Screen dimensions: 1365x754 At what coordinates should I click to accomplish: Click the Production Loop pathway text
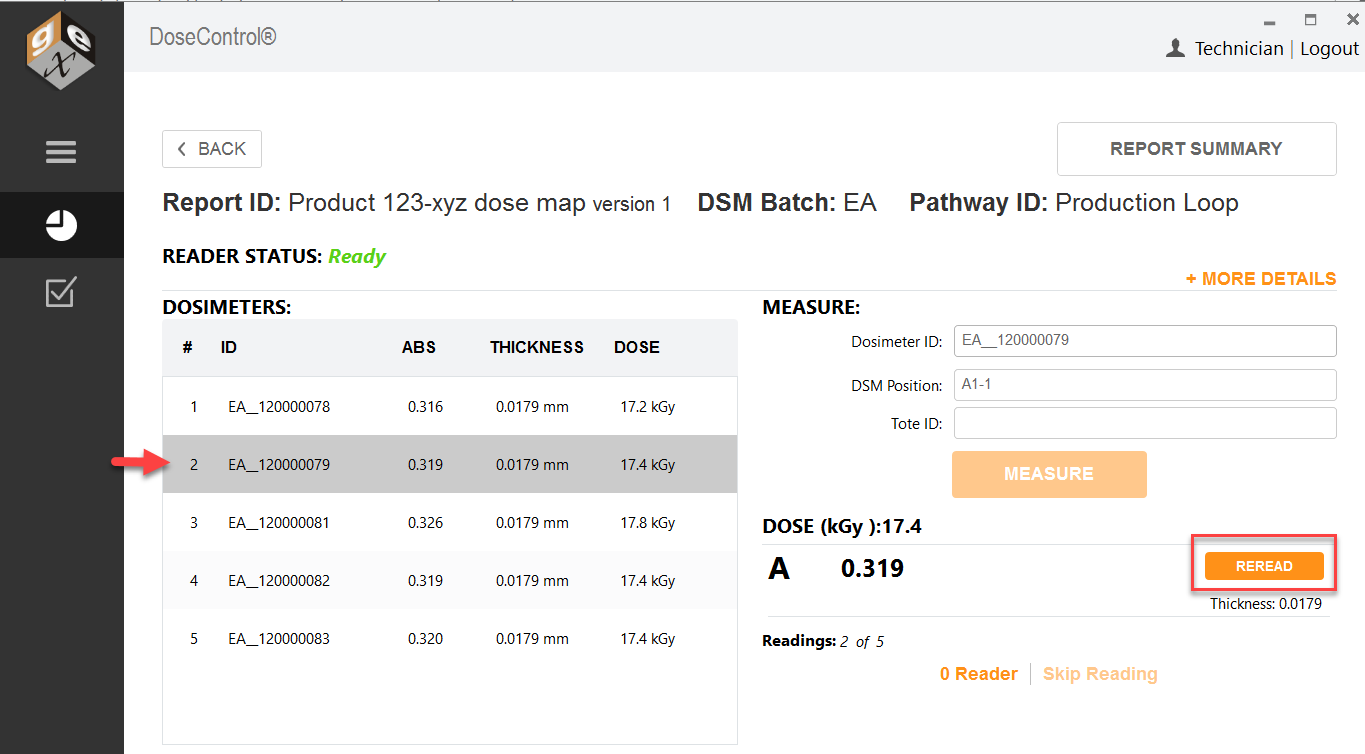[x=1147, y=203]
